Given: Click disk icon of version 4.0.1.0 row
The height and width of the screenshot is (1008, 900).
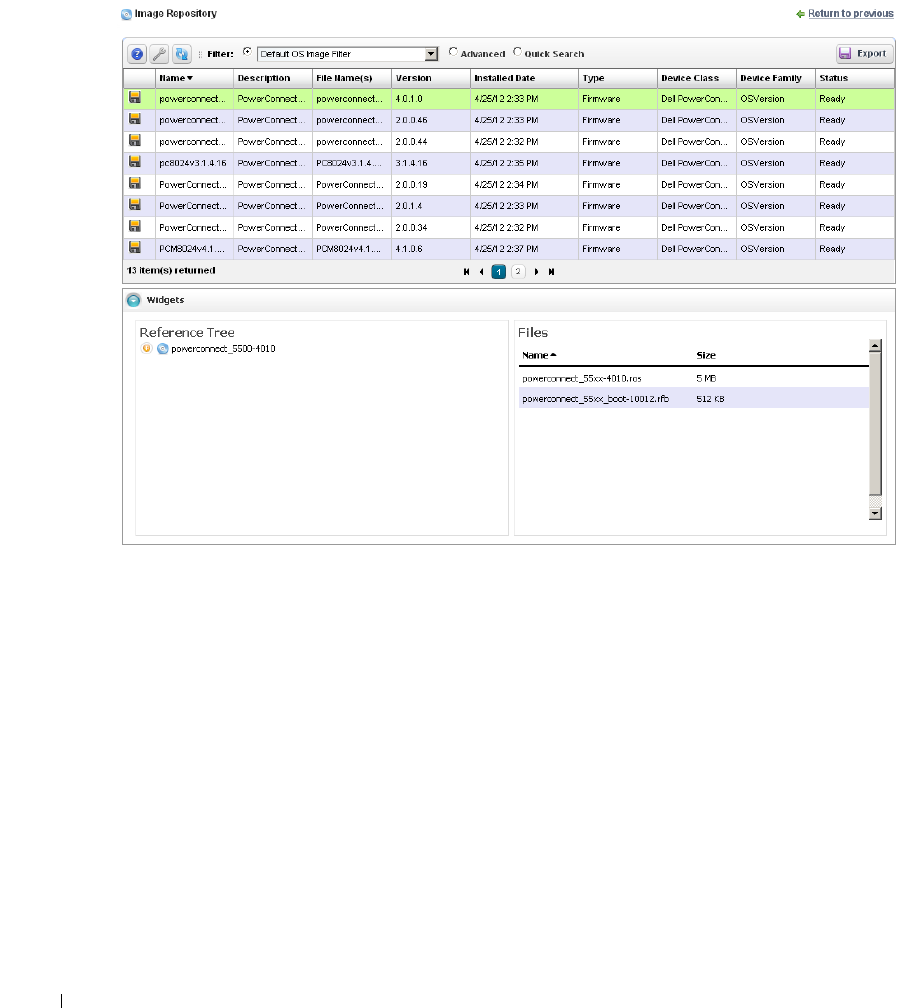Looking at the screenshot, I should [135, 97].
